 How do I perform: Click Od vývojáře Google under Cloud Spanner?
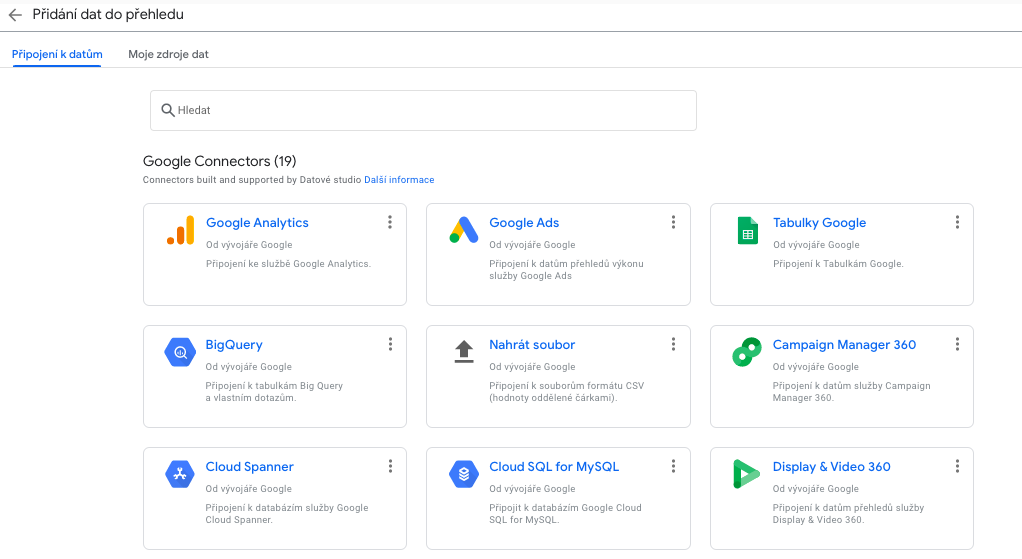pos(248,489)
